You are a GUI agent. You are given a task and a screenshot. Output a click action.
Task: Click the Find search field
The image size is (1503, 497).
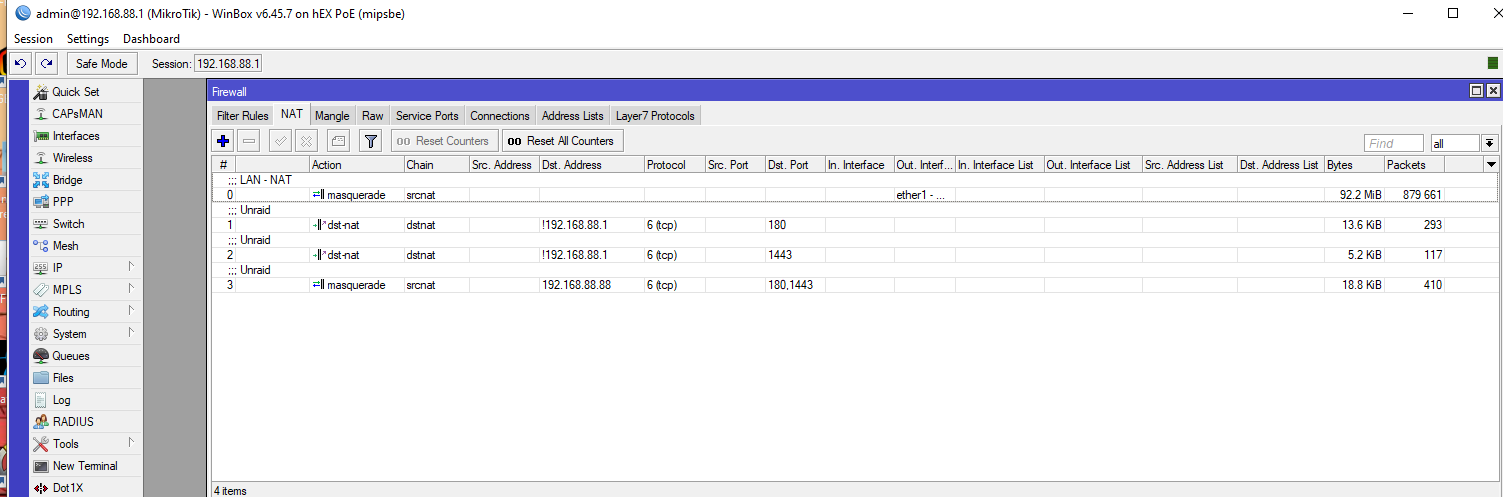point(1393,144)
